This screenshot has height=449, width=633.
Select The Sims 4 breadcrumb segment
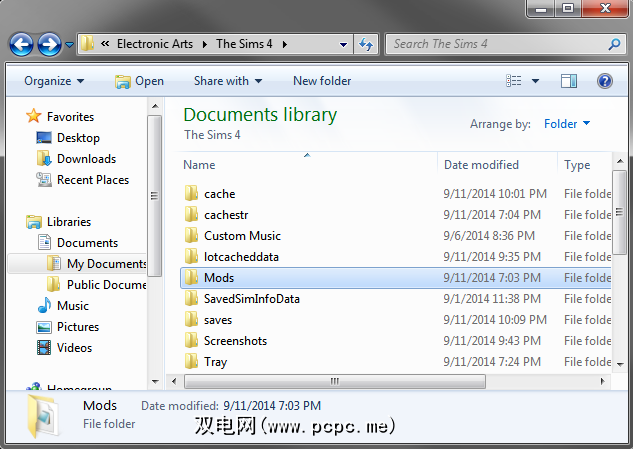[244, 44]
